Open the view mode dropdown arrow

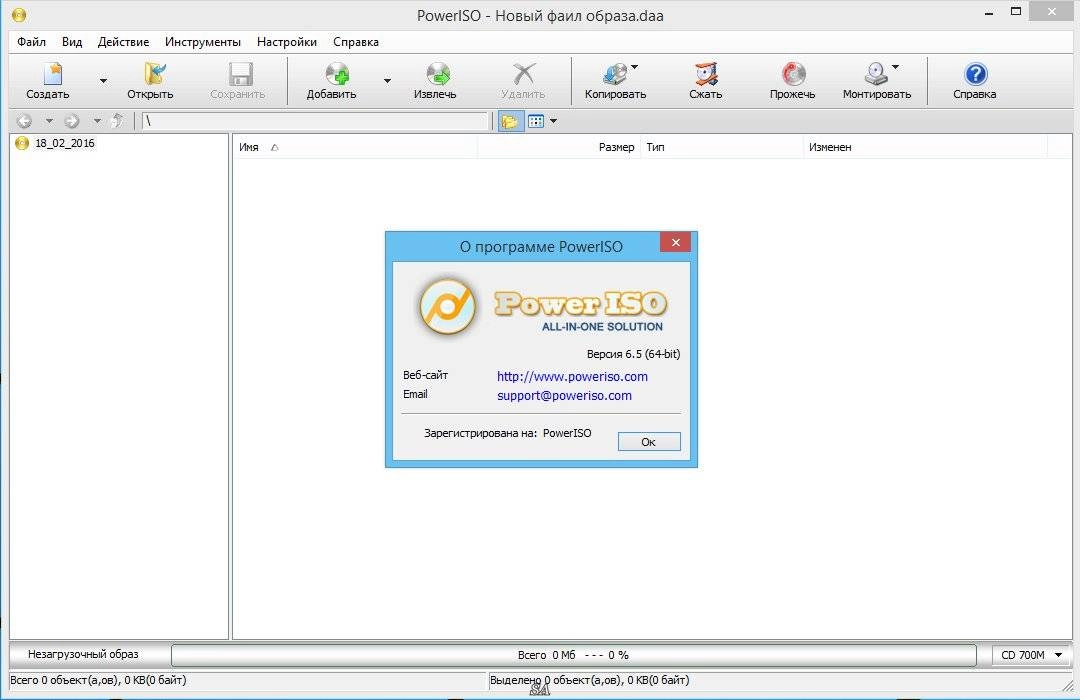553,121
